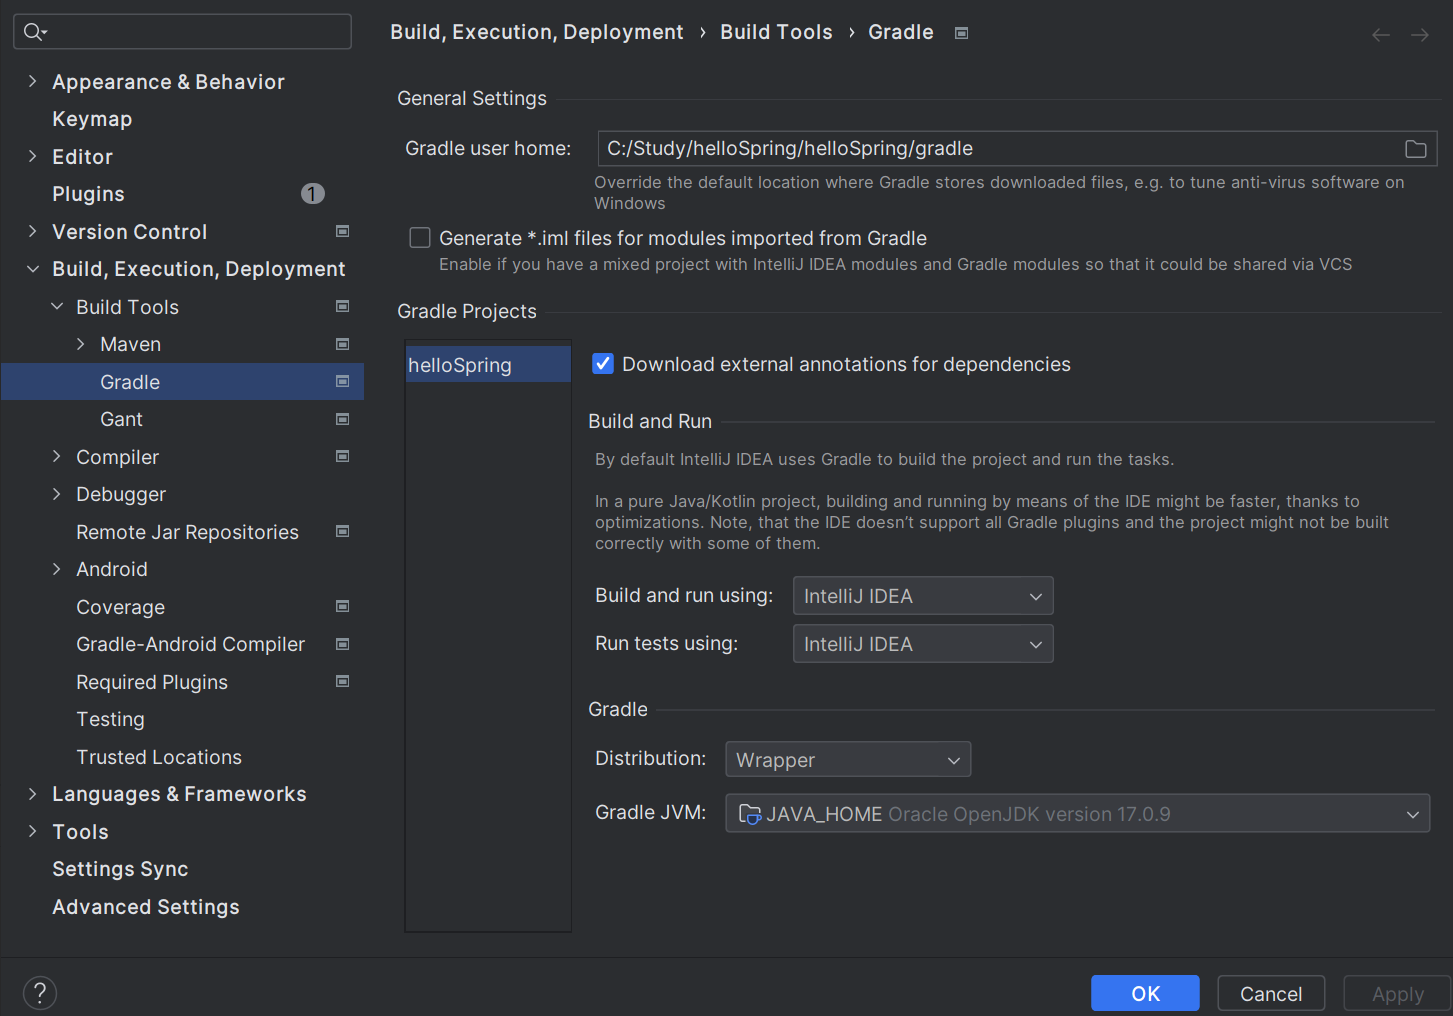Click the project settings icon beside Version Control
The image size is (1453, 1016).
point(342,231)
